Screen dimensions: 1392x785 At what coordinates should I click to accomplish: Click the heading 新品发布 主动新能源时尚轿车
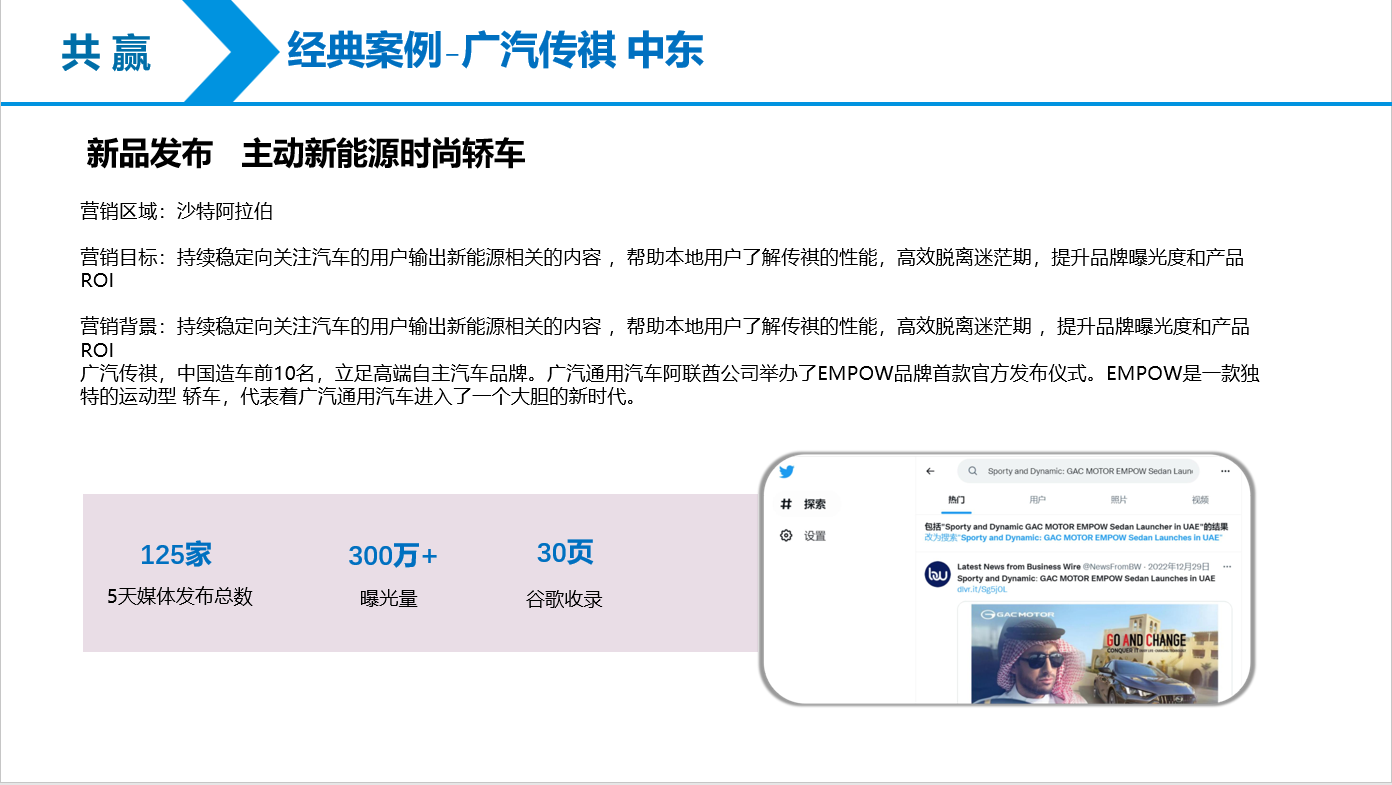tap(306, 154)
